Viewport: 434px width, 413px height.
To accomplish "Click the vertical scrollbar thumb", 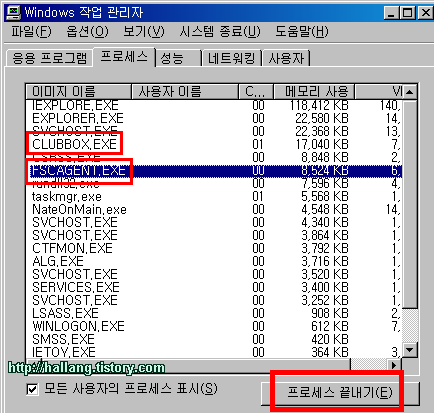I will tap(410, 204).
